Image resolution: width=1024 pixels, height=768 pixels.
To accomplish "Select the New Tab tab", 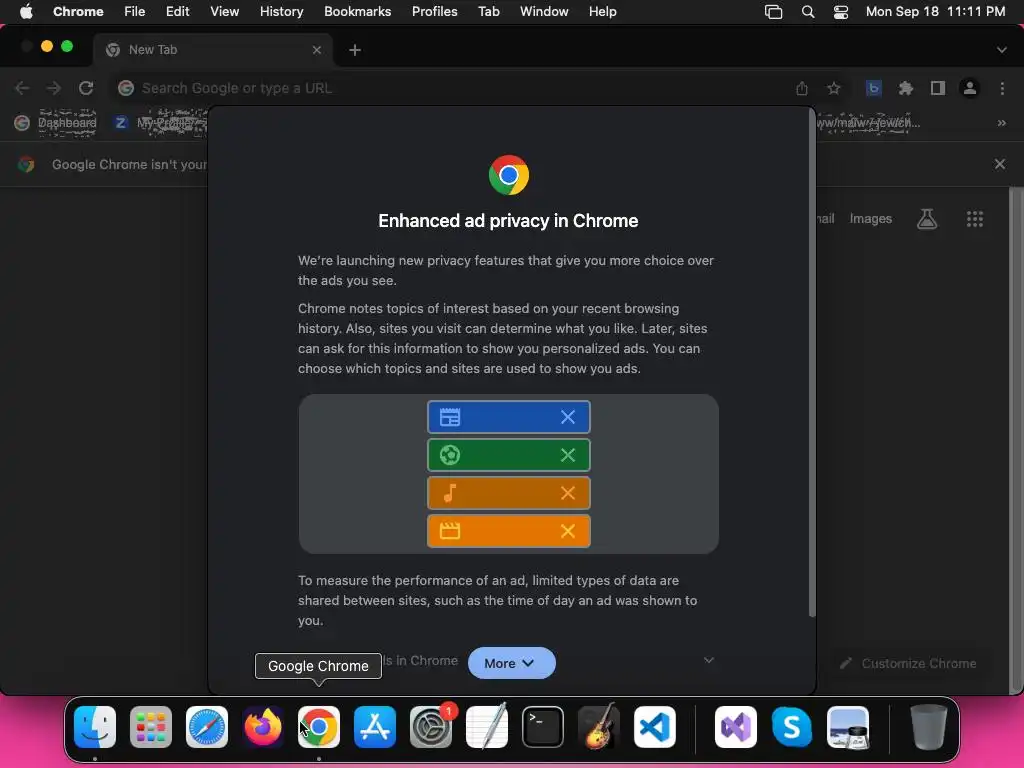I will [x=212, y=50].
